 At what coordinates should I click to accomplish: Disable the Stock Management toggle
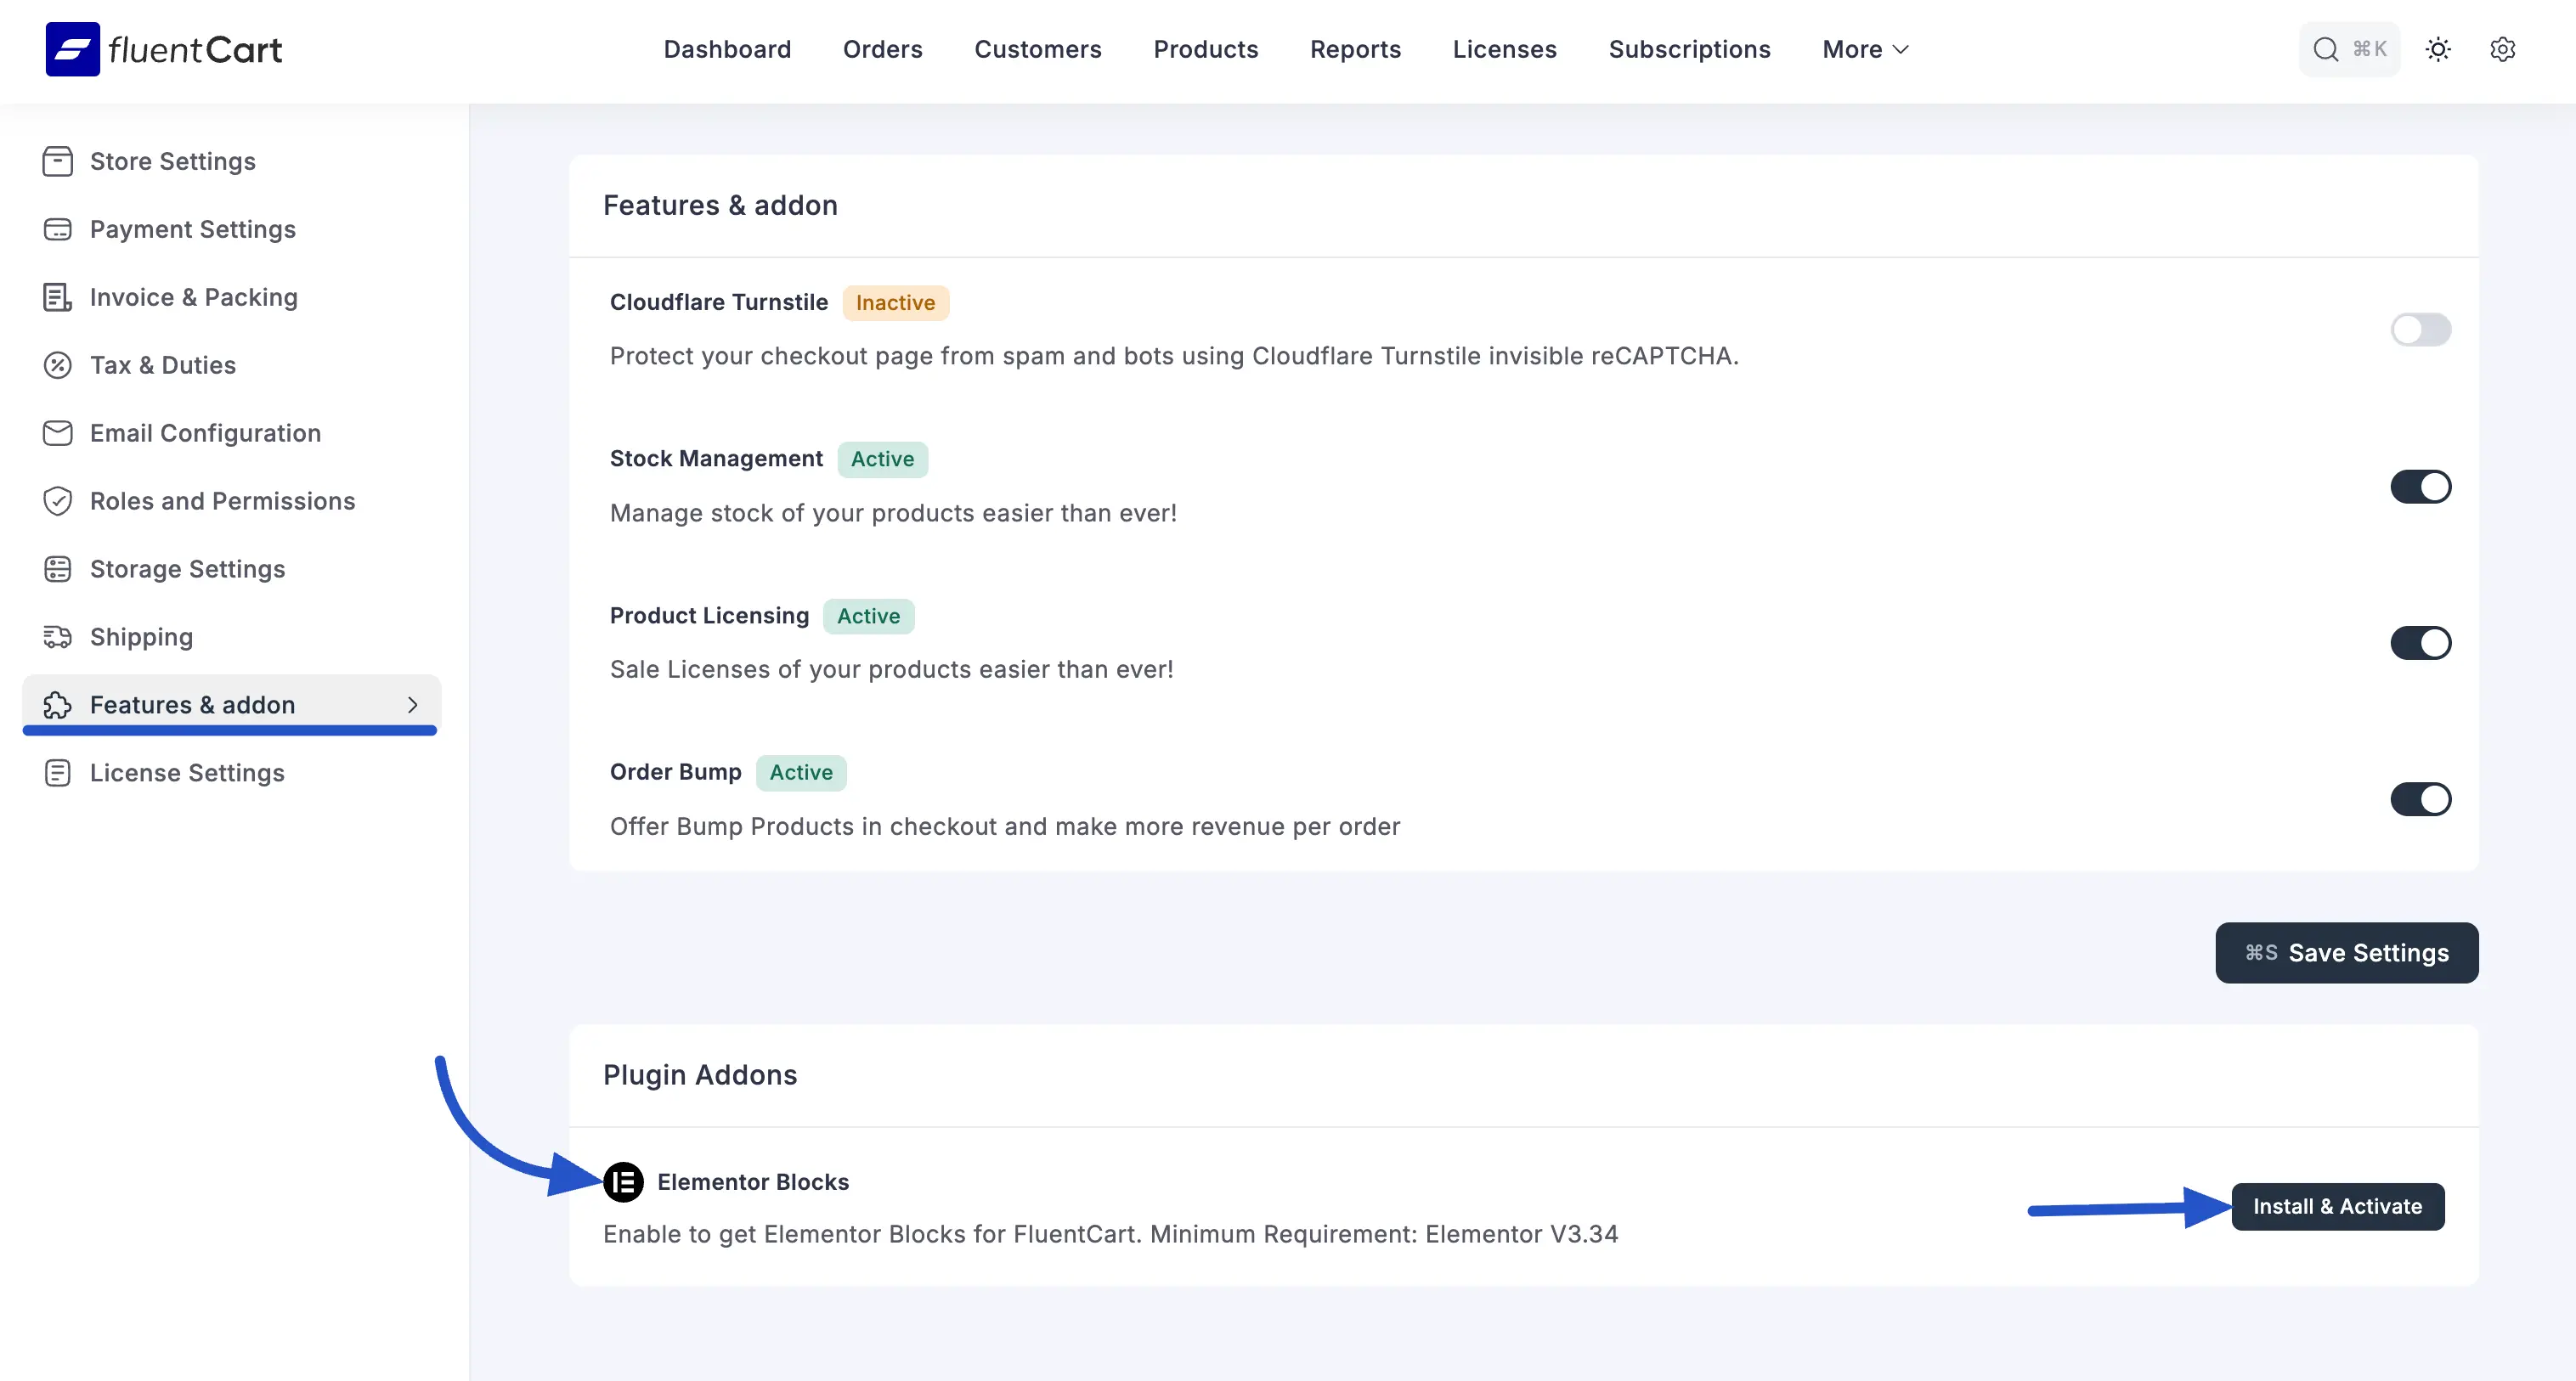pos(2421,487)
